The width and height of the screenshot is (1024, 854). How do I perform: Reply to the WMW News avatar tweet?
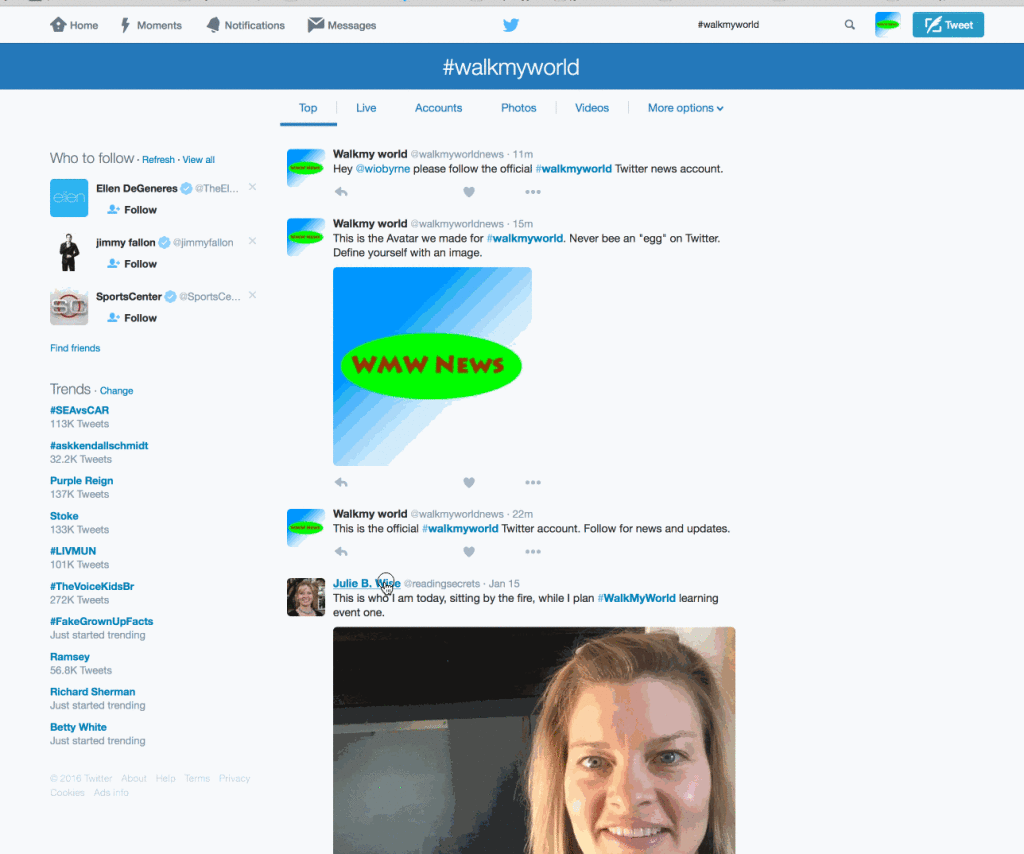click(x=341, y=482)
